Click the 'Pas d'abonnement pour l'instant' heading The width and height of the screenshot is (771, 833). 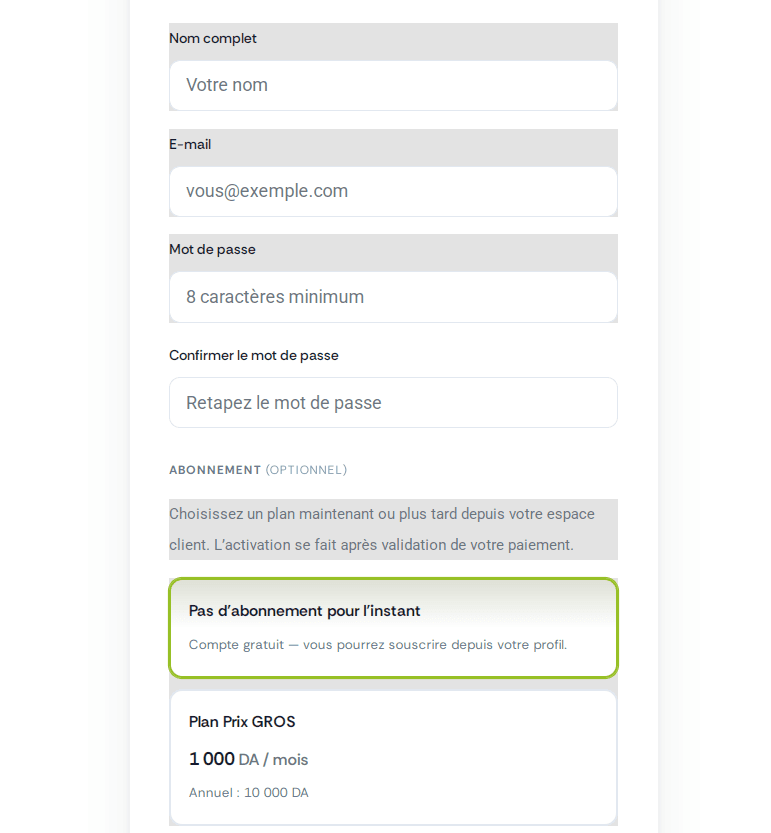304,611
